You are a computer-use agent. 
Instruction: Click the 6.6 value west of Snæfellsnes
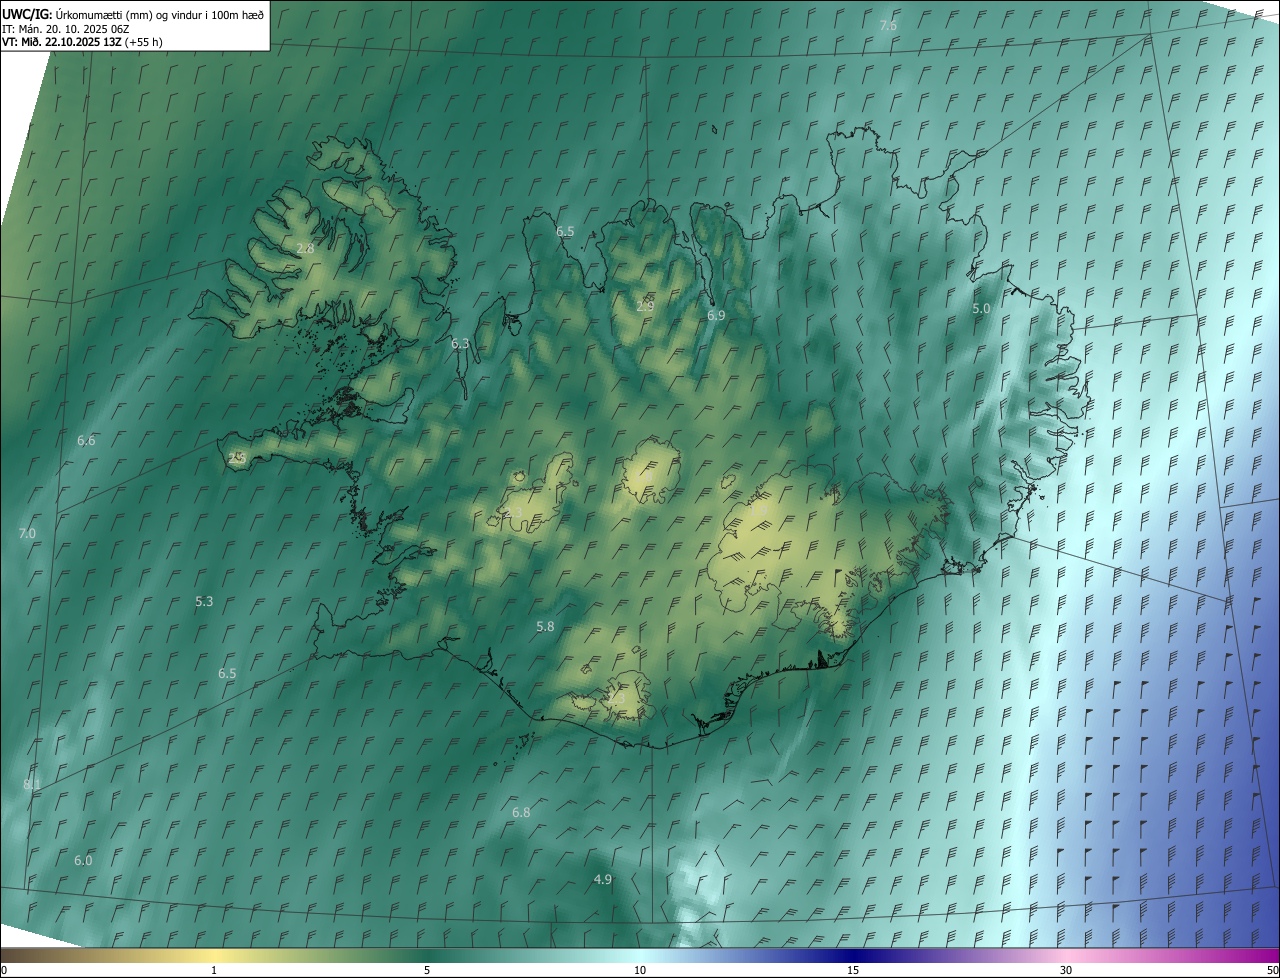click(x=86, y=441)
